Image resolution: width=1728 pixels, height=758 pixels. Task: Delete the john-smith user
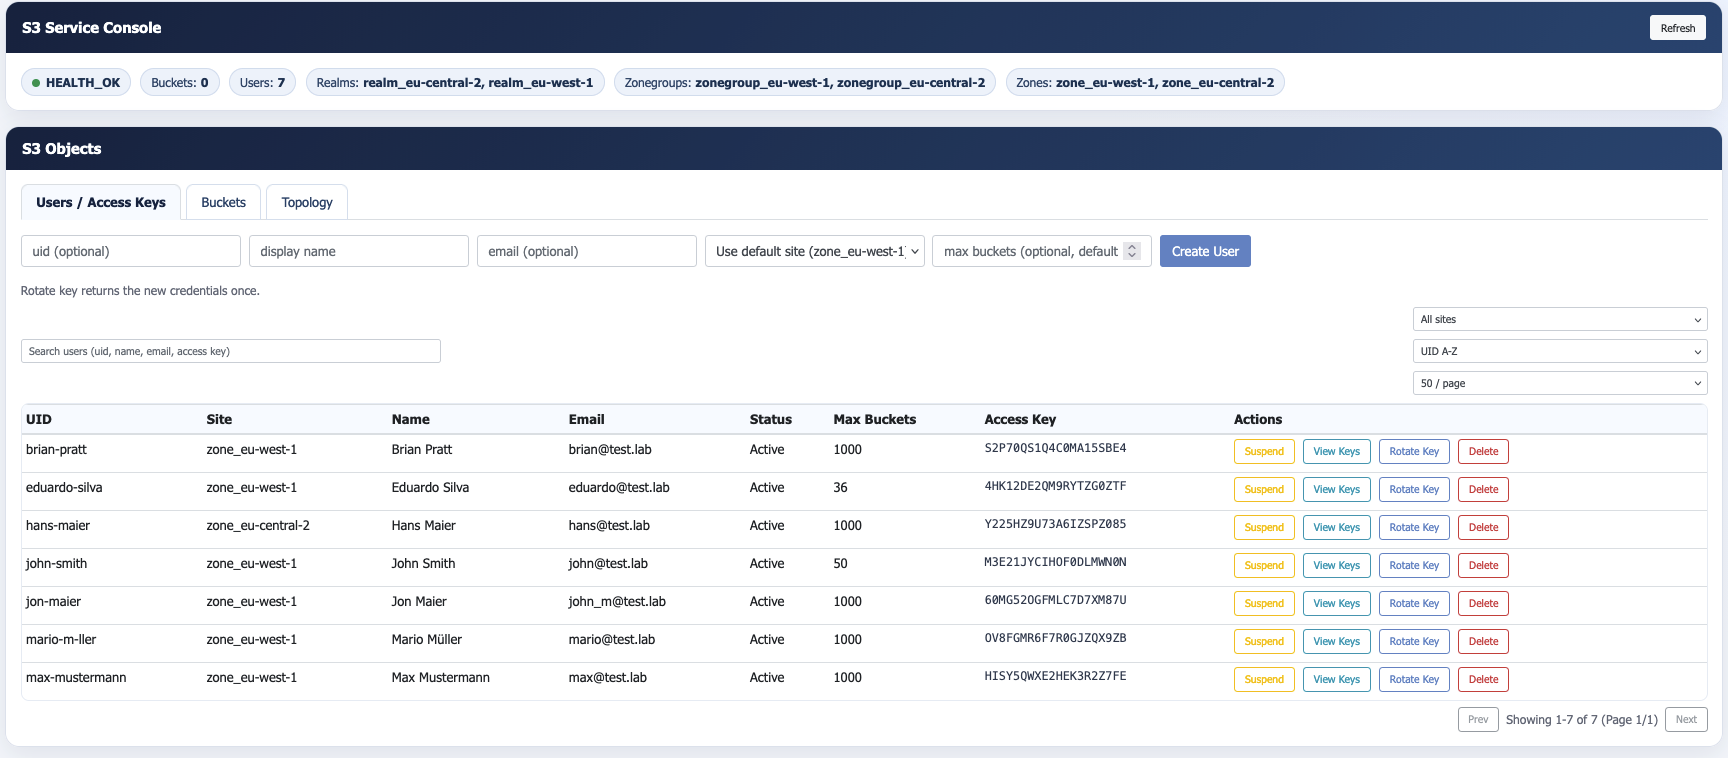pyautogui.click(x=1483, y=565)
